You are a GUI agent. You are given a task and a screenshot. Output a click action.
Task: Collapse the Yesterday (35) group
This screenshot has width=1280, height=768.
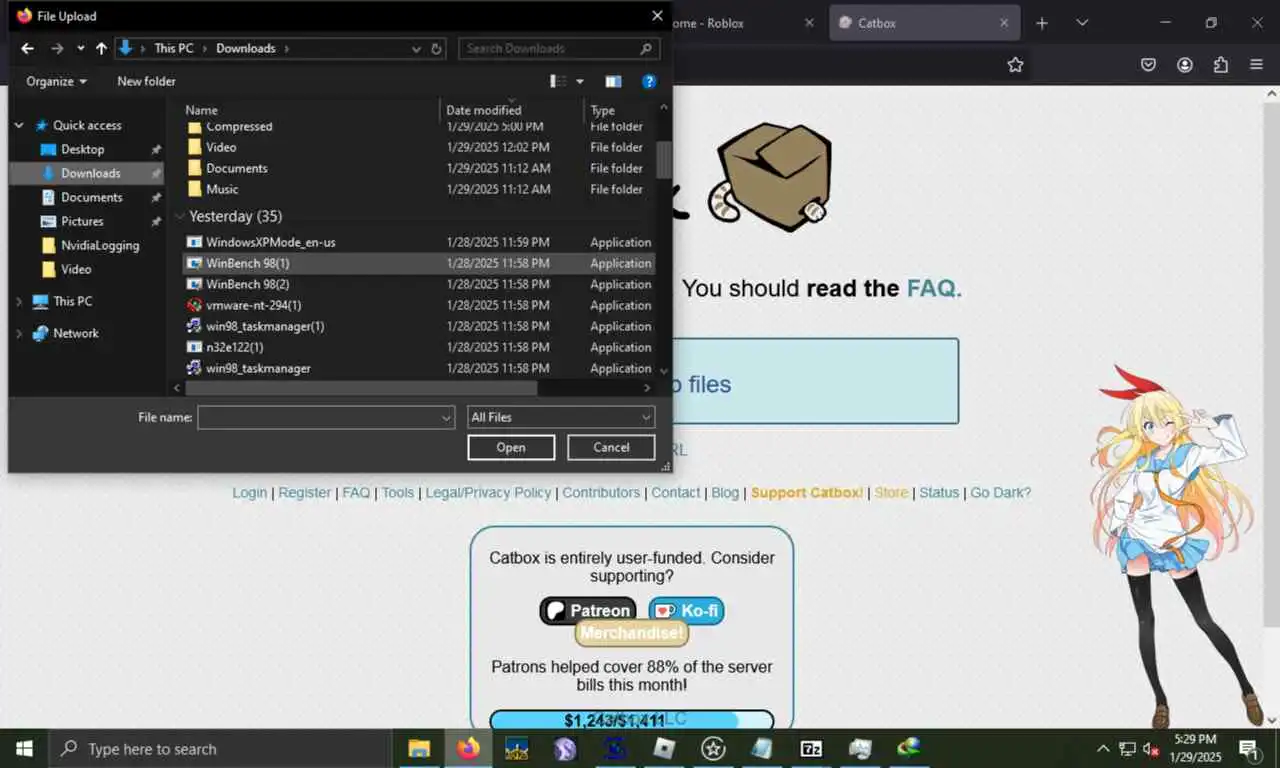180,216
